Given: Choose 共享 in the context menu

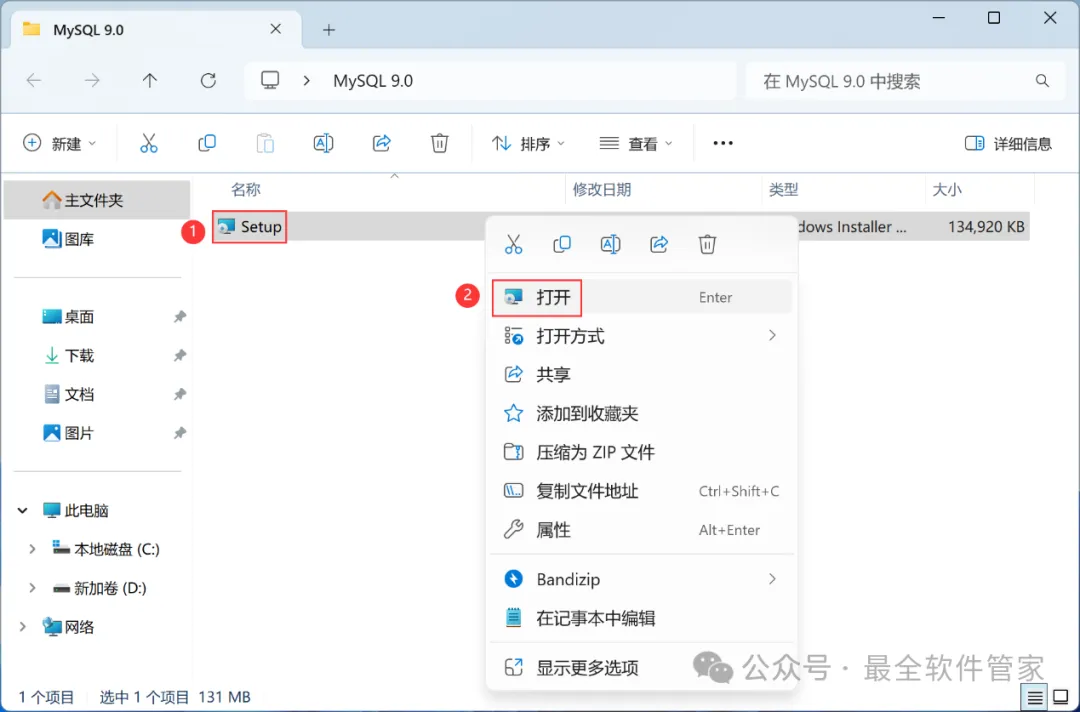Looking at the screenshot, I should click(x=642, y=375).
